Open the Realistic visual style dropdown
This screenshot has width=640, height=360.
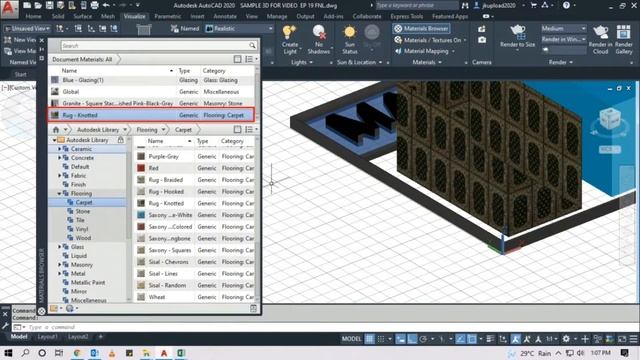(239, 29)
